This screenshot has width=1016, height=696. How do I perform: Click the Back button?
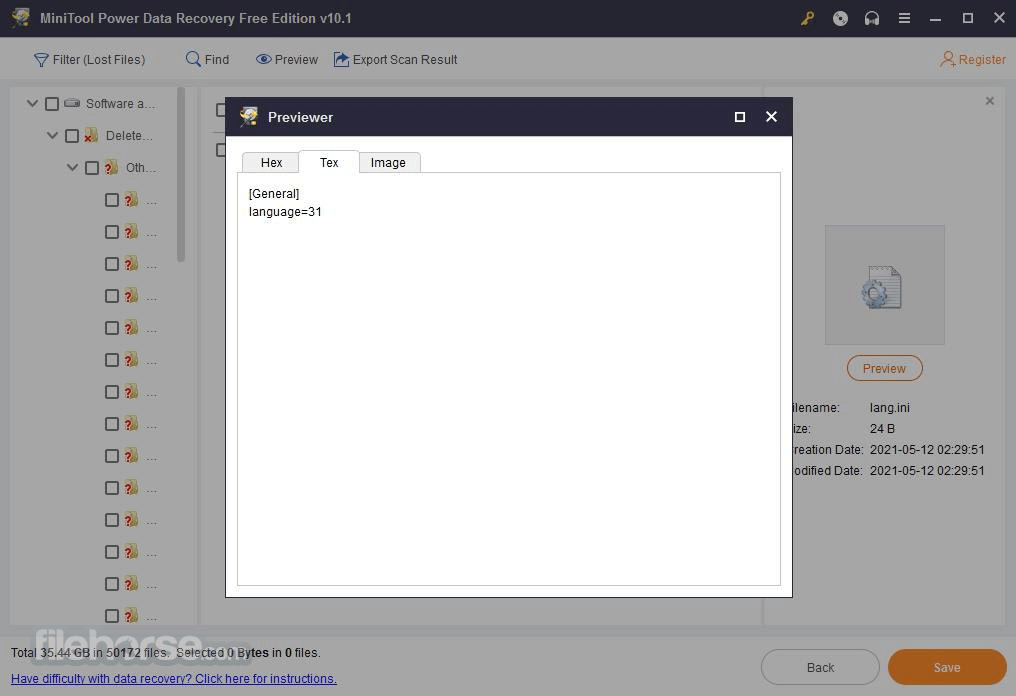pyautogui.click(x=820, y=667)
